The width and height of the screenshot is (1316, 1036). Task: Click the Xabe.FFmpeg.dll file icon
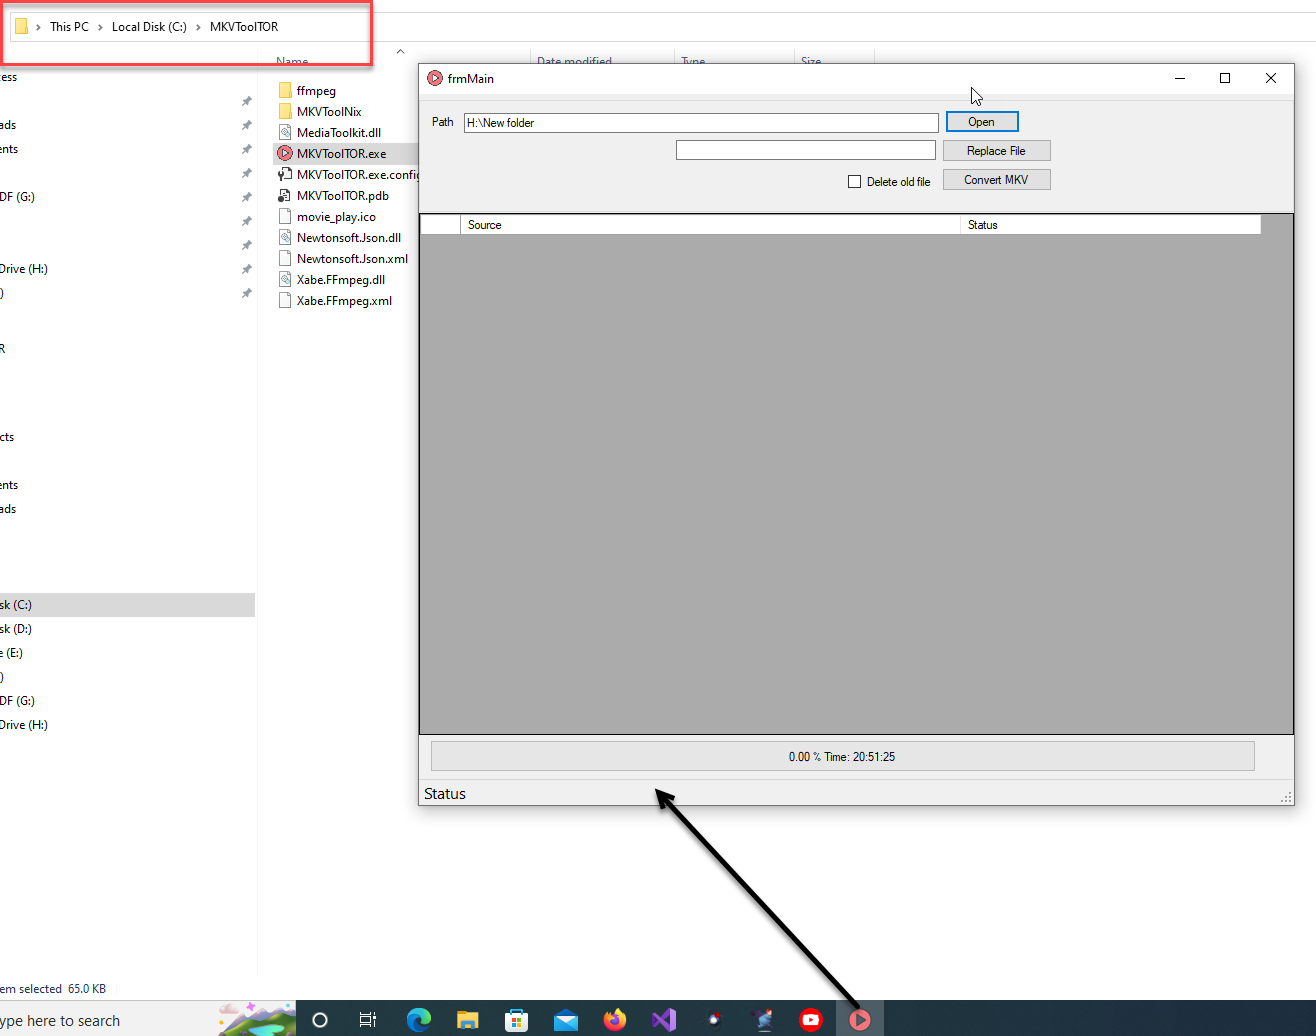pos(285,279)
